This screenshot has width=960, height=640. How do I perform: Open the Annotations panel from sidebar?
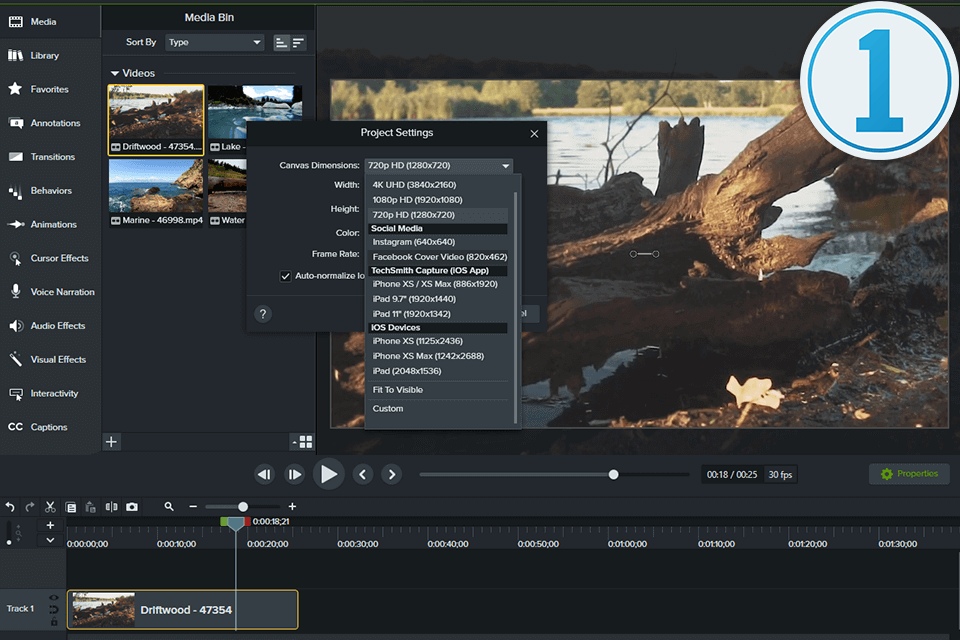[50, 123]
